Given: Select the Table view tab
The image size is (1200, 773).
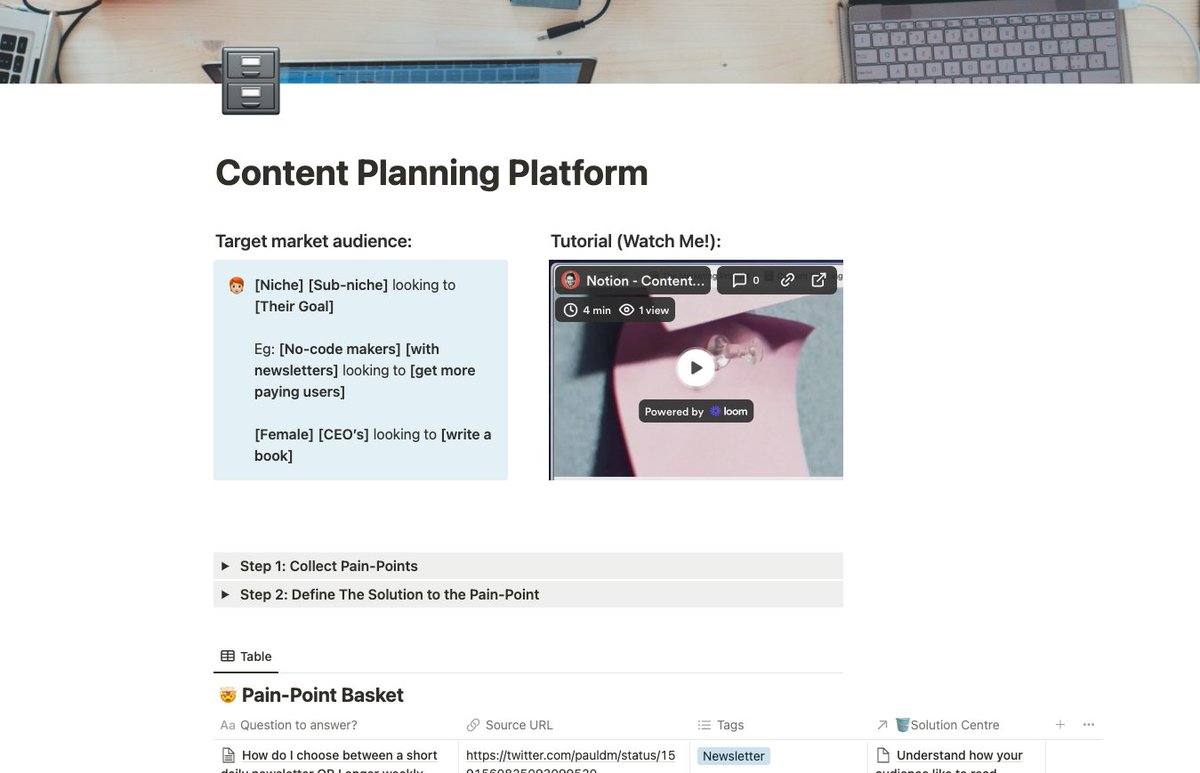Looking at the screenshot, I should [x=246, y=656].
